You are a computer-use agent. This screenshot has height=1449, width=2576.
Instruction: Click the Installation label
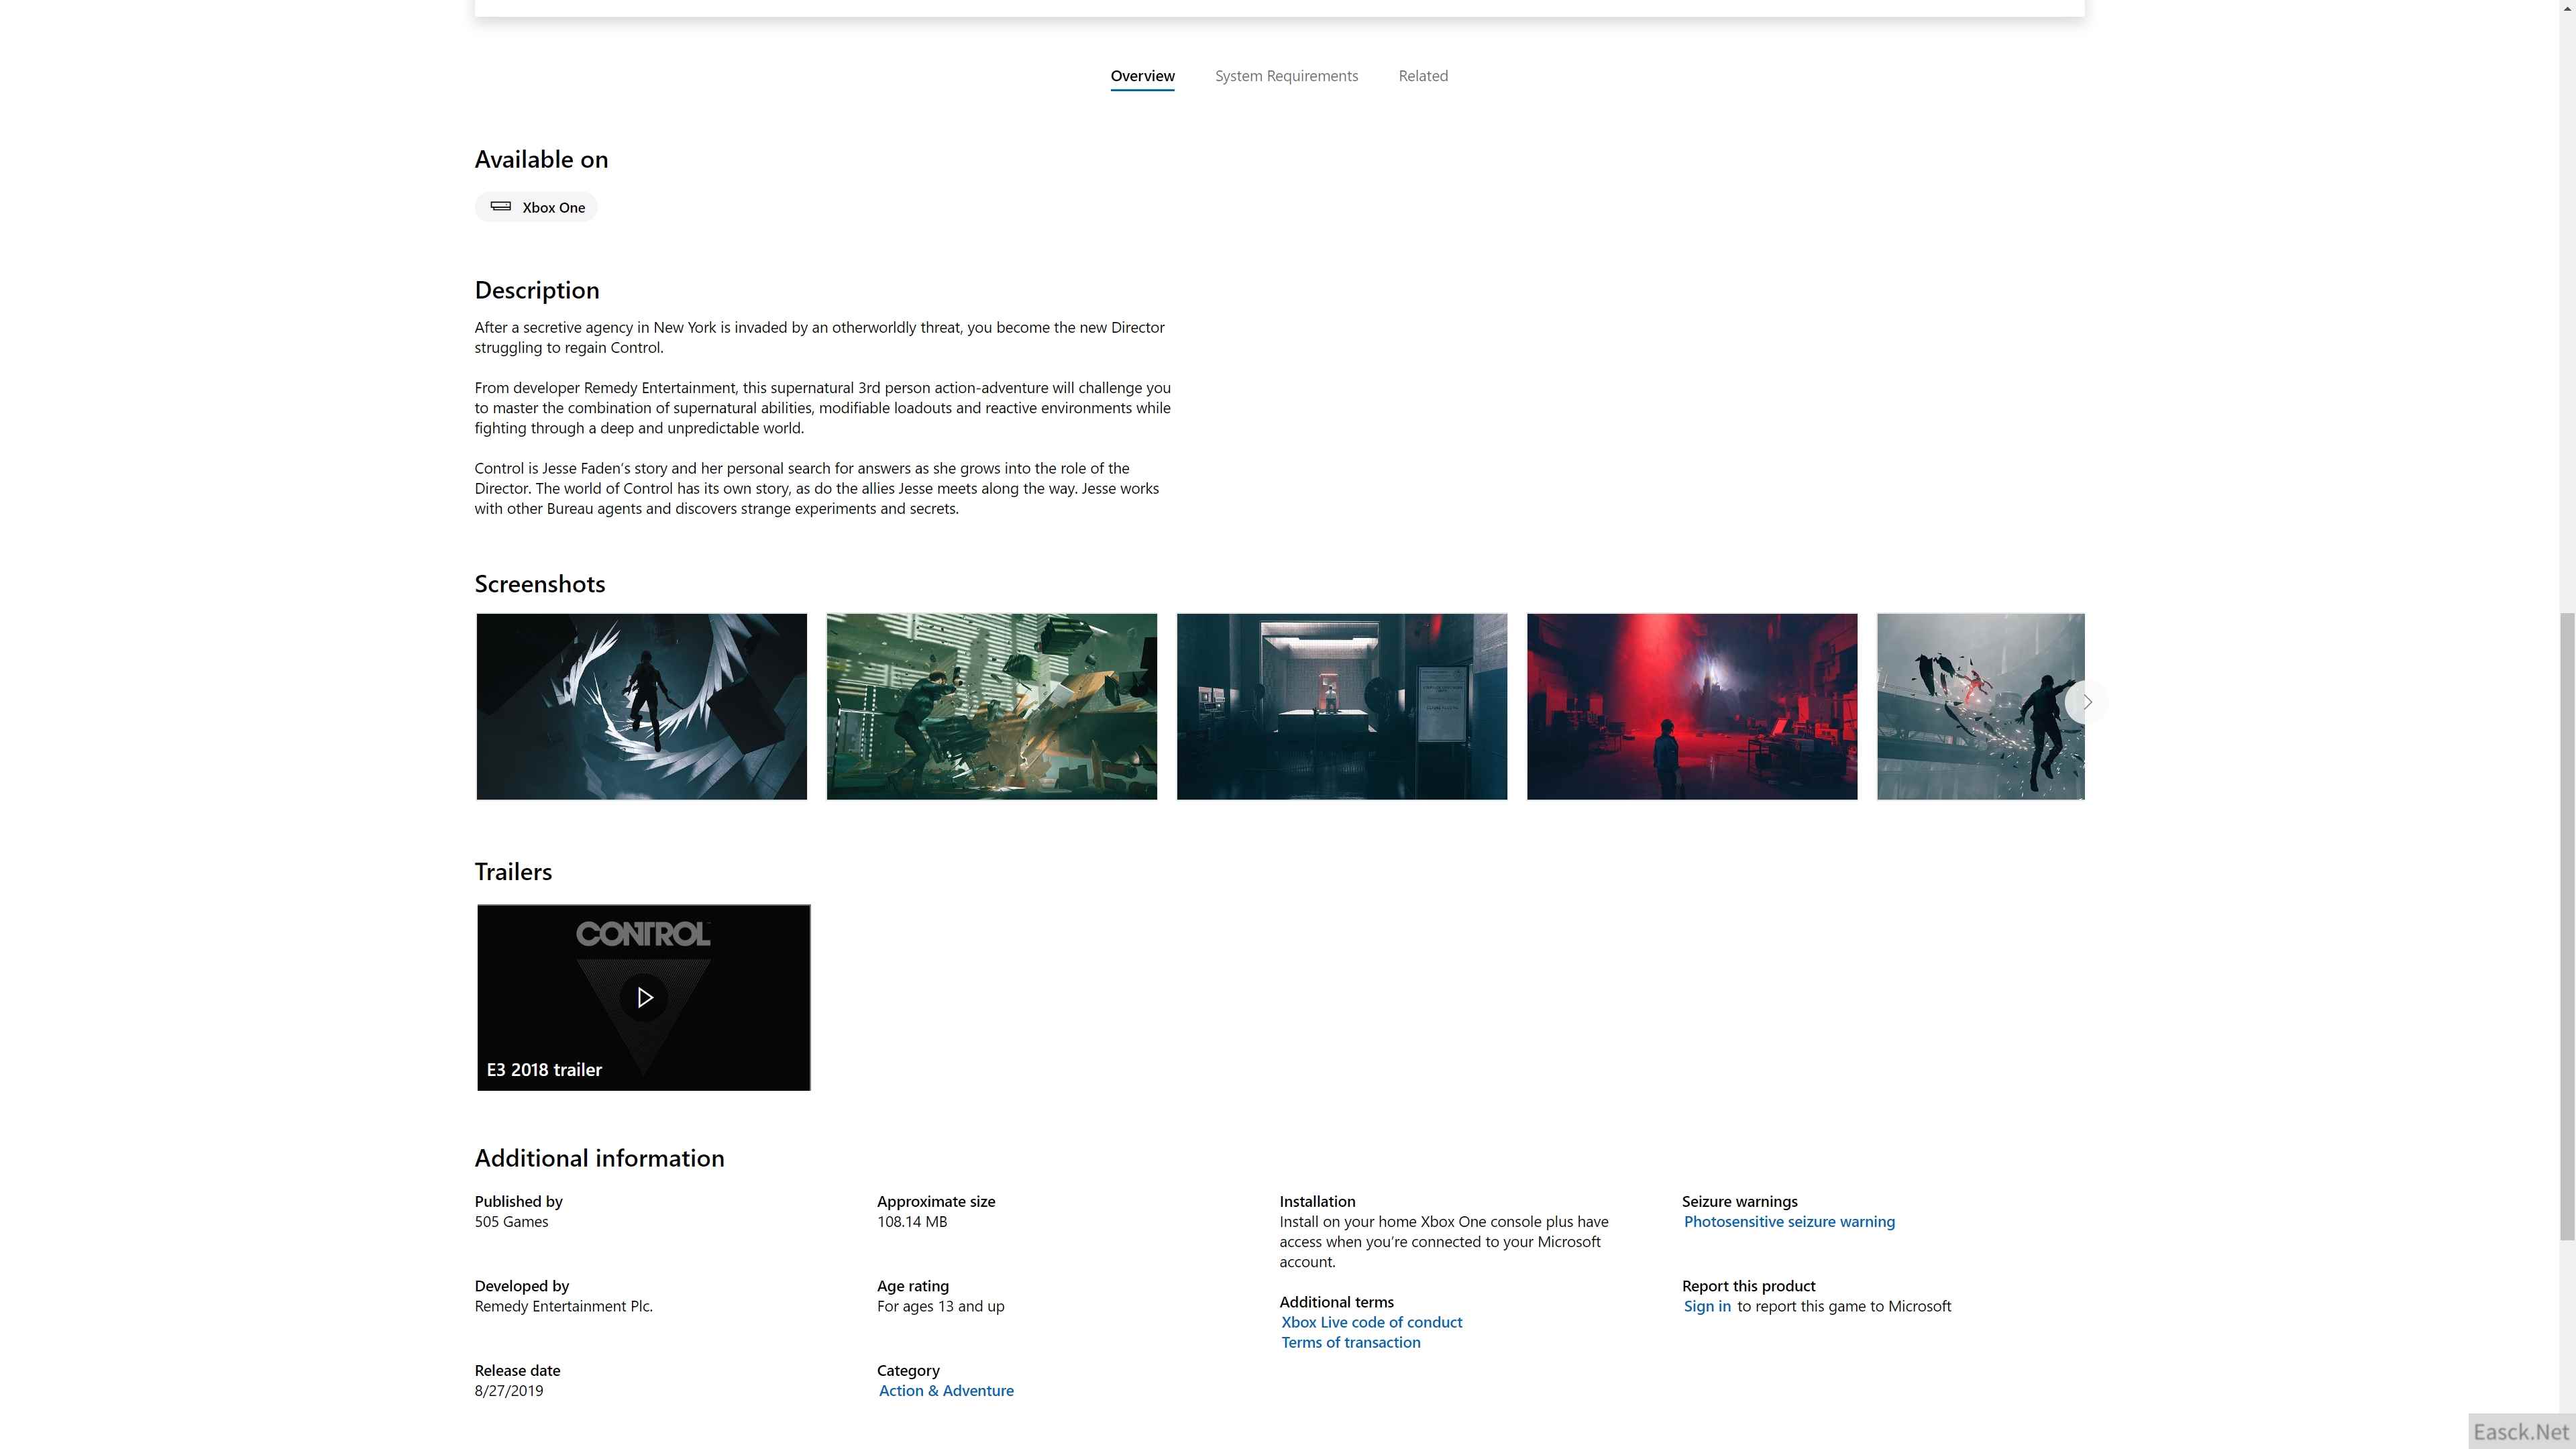[x=1317, y=1201]
